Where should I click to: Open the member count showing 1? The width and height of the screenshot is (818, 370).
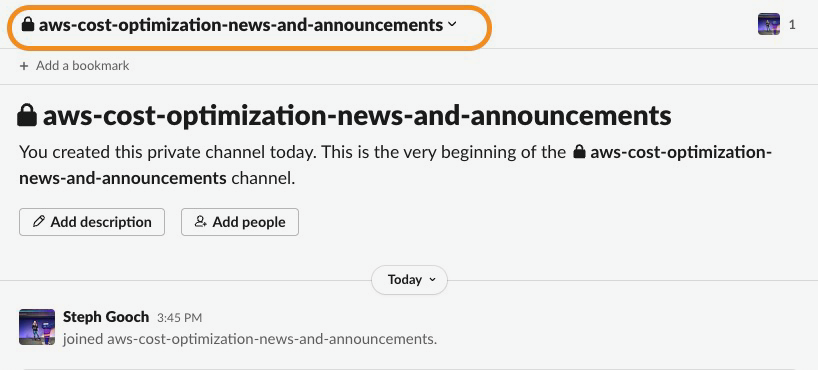(792, 25)
